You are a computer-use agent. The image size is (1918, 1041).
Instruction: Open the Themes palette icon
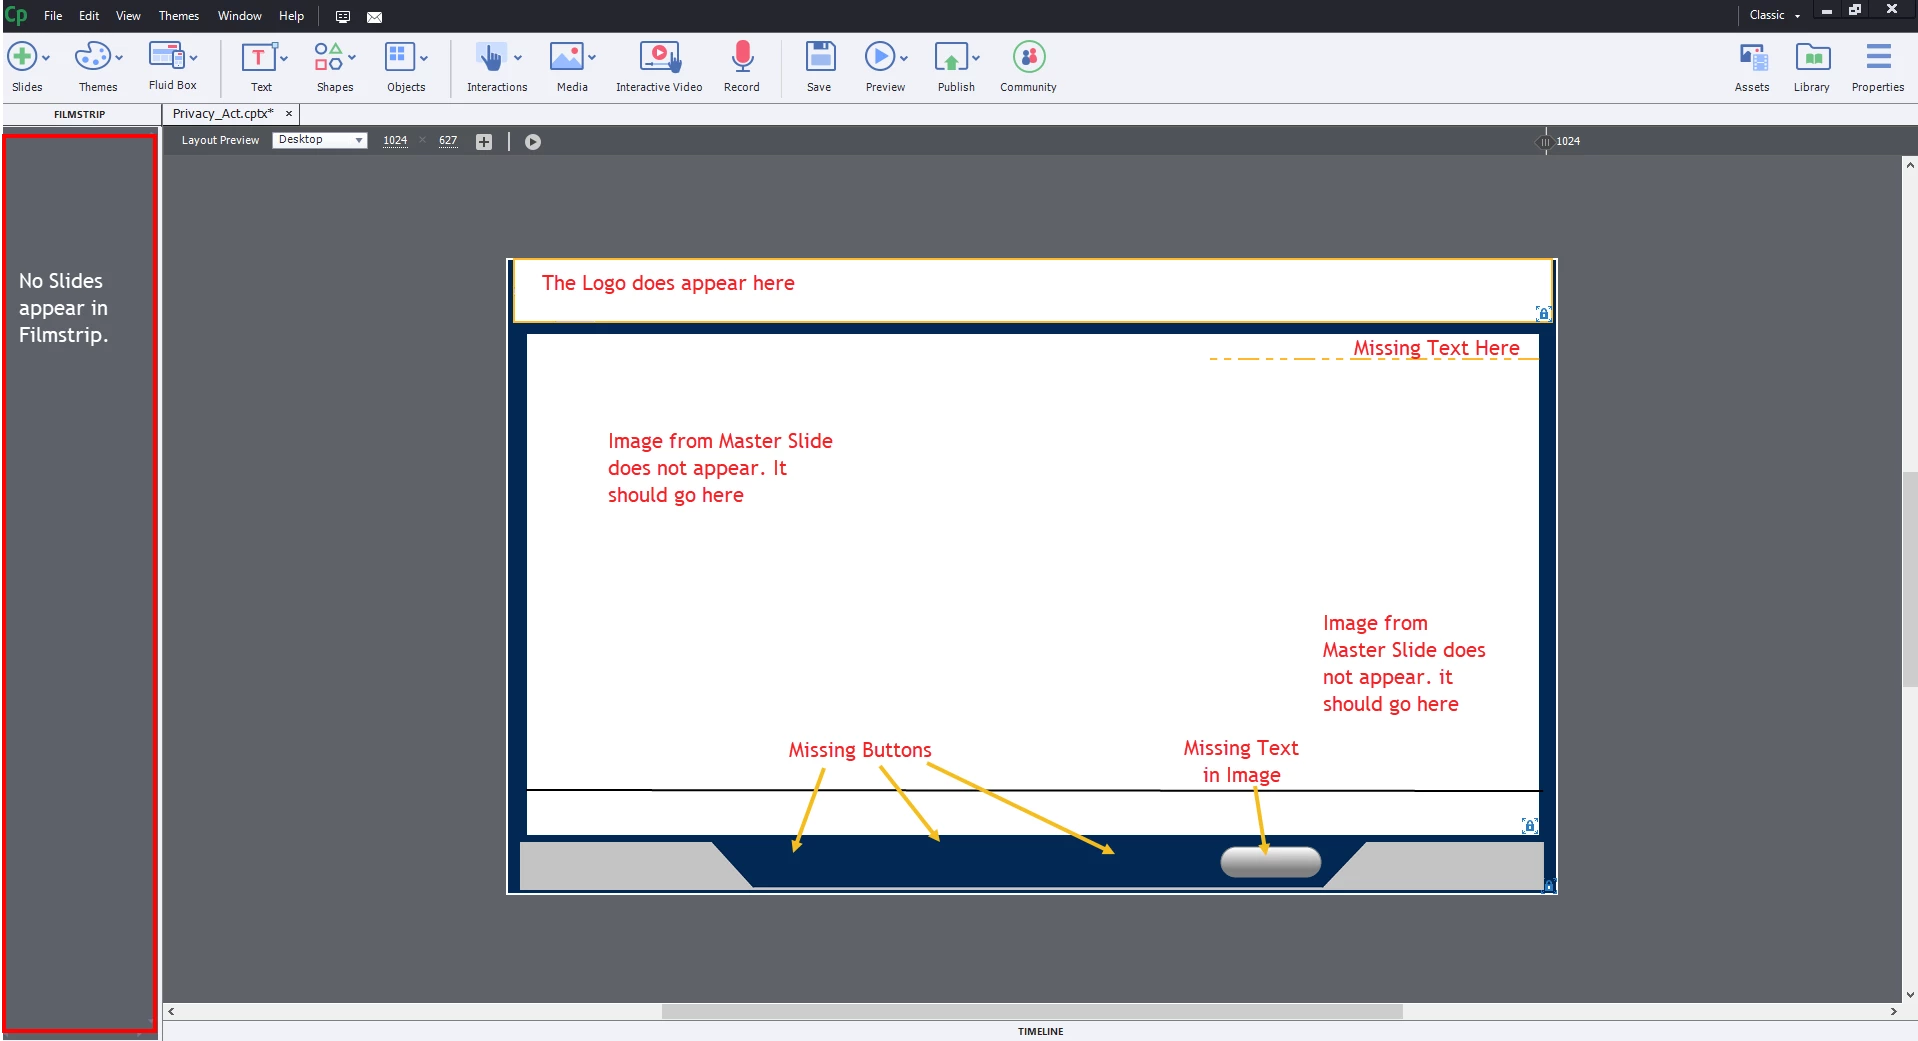tap(93, 56)
